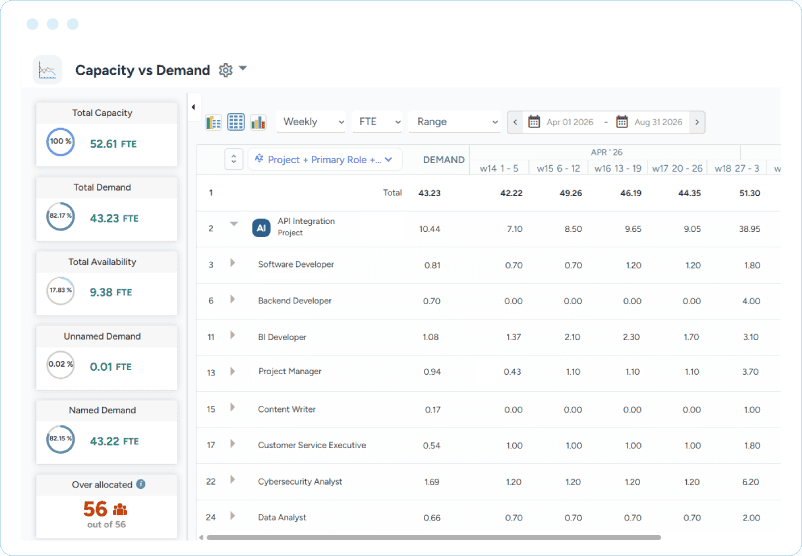Image resolution: width=802 pixels, height=556 pixels.
Task: Expand the Content Writer row
Action: (233, 407)
